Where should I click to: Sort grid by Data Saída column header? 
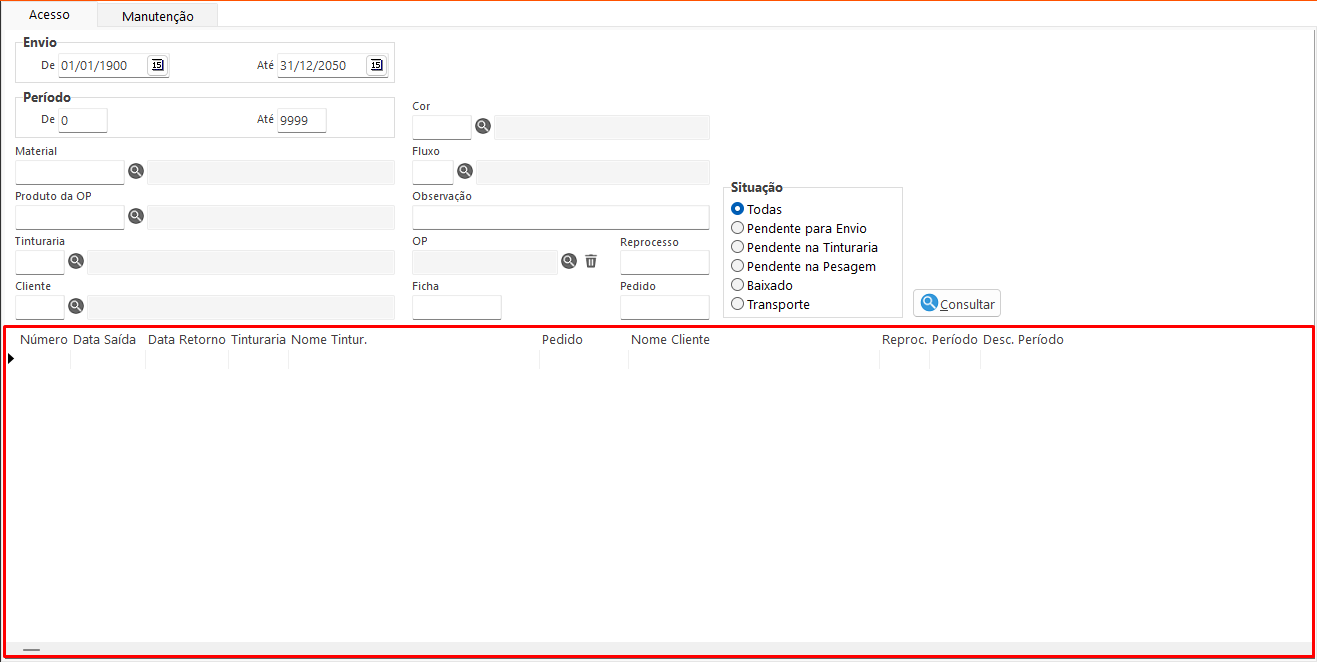click(104, 340)
